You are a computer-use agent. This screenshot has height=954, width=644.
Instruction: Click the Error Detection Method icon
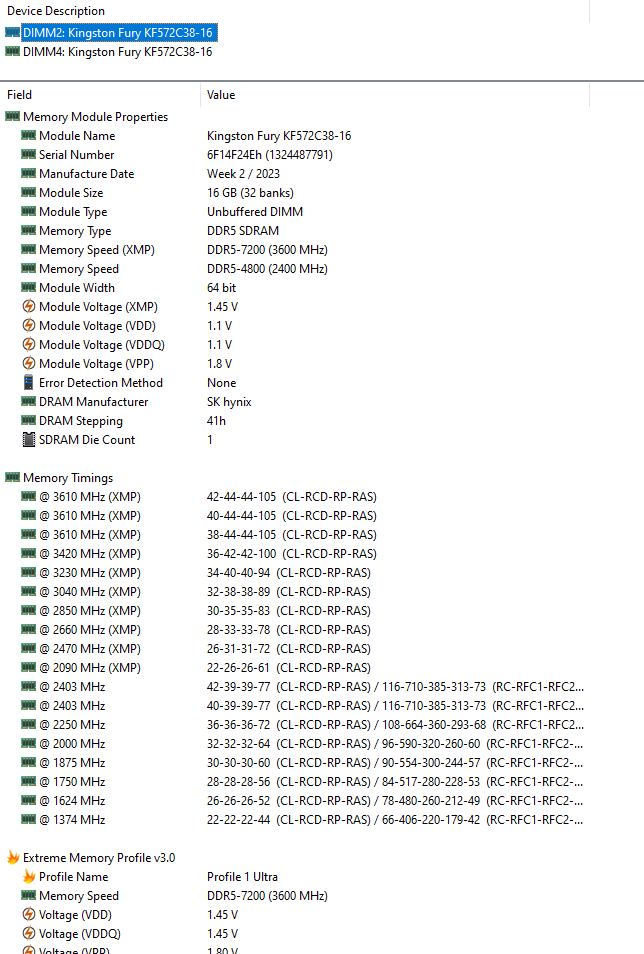[29, 382]
